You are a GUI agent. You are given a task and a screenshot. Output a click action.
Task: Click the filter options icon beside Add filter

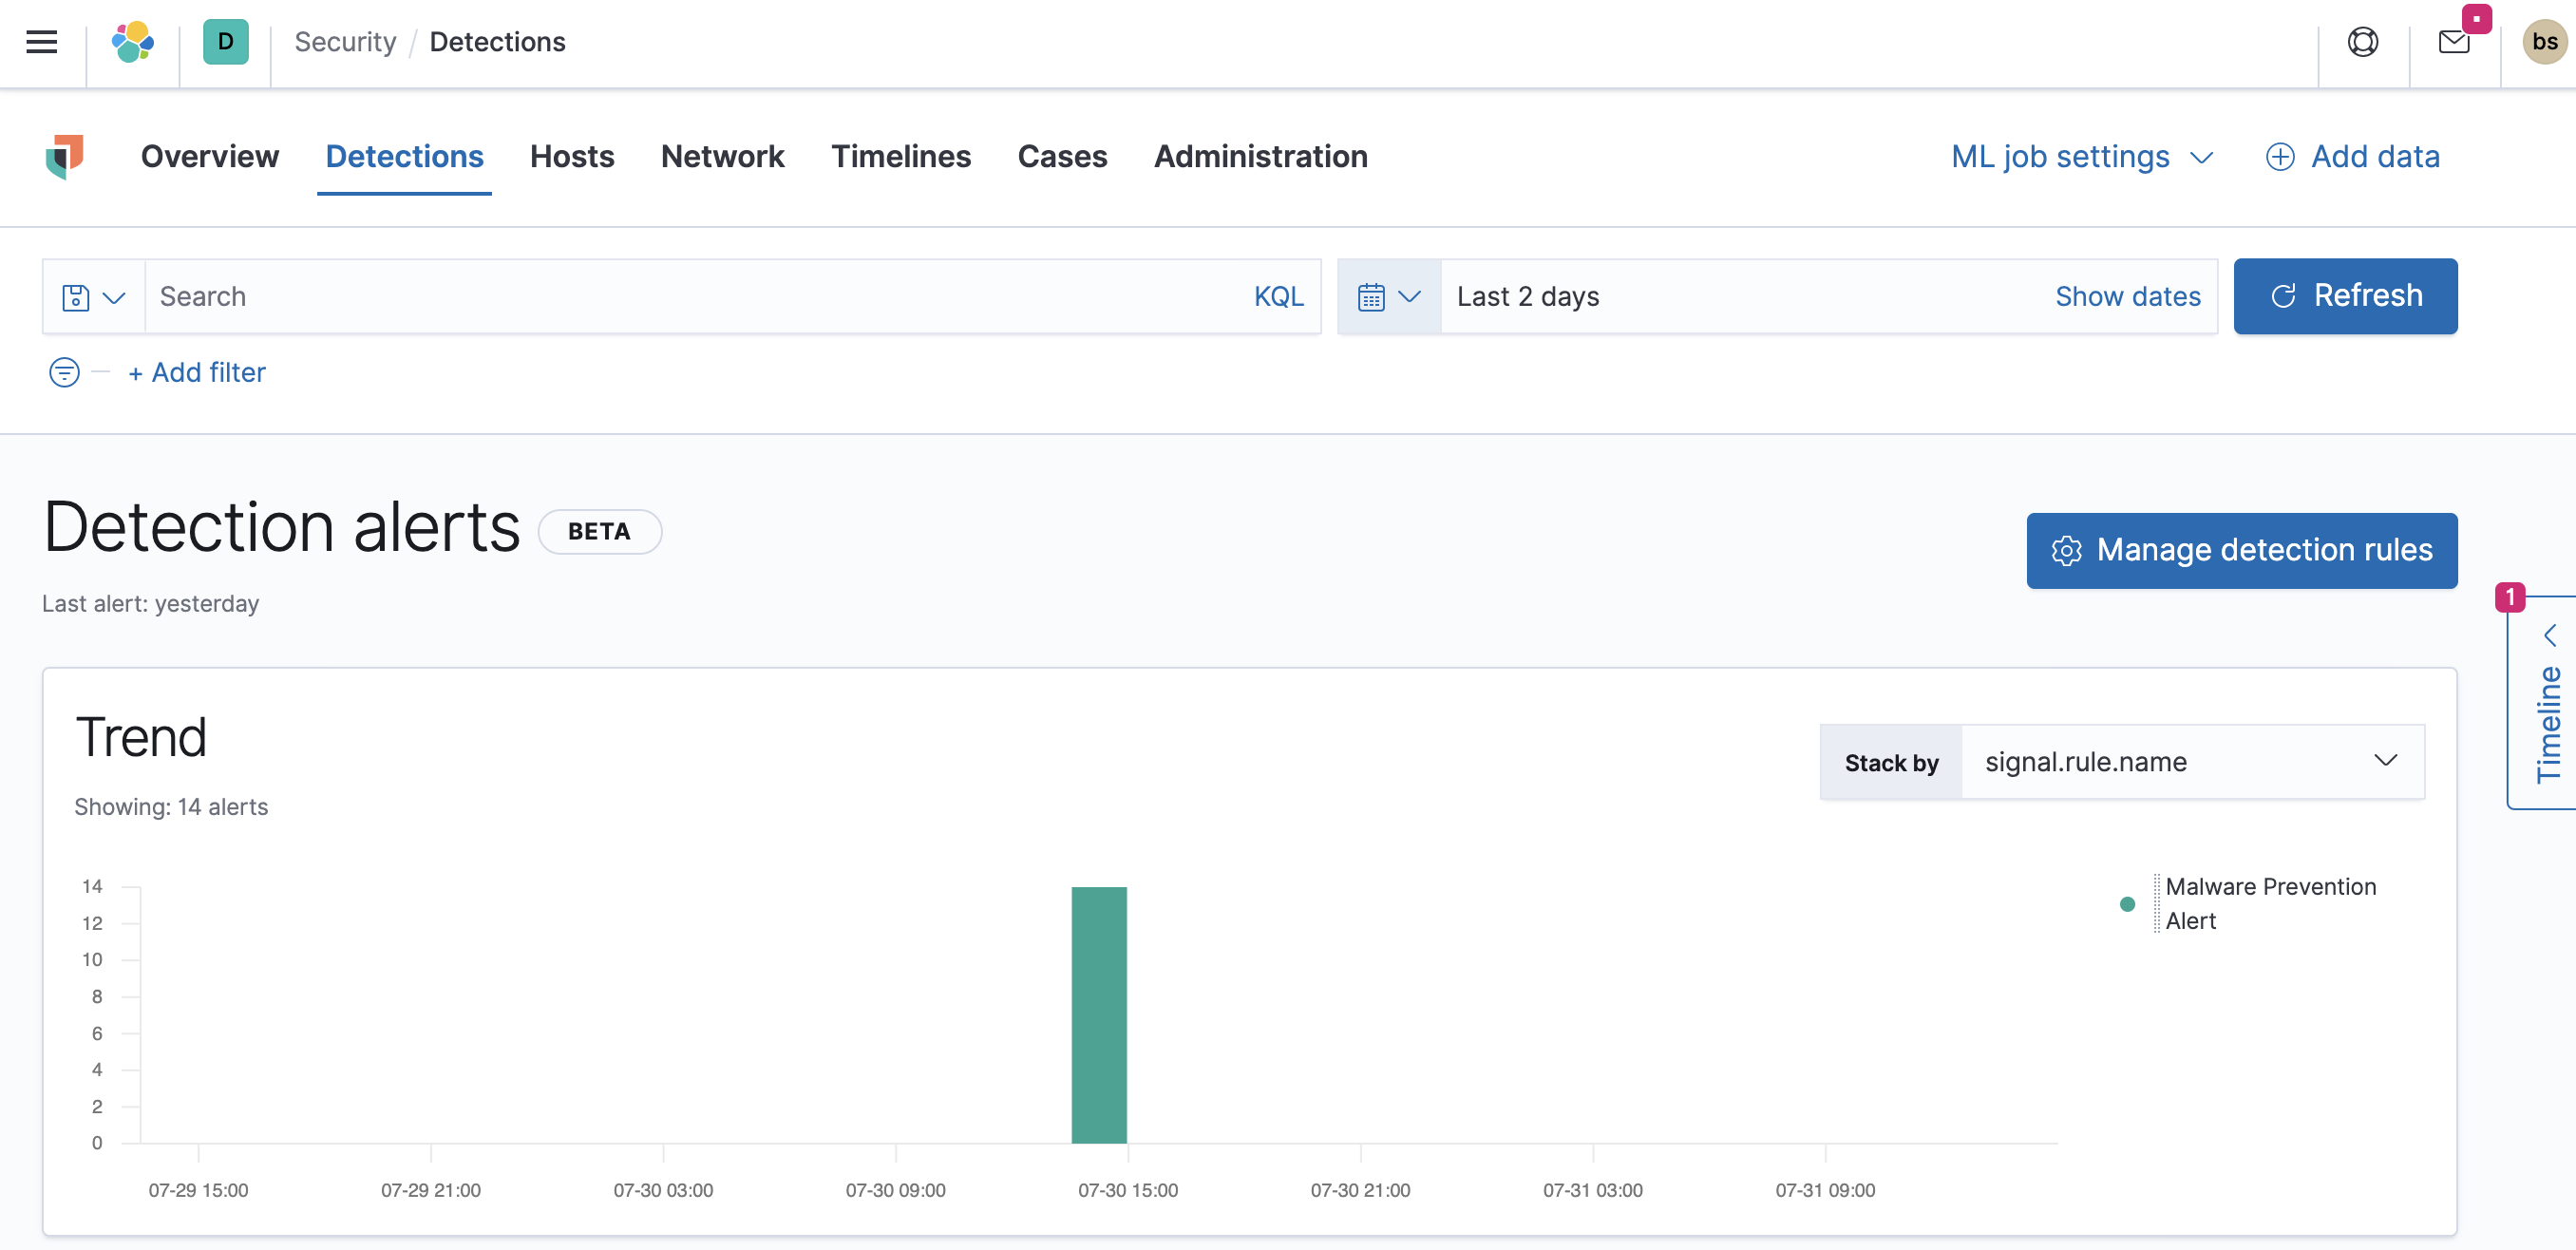point(63,371)
